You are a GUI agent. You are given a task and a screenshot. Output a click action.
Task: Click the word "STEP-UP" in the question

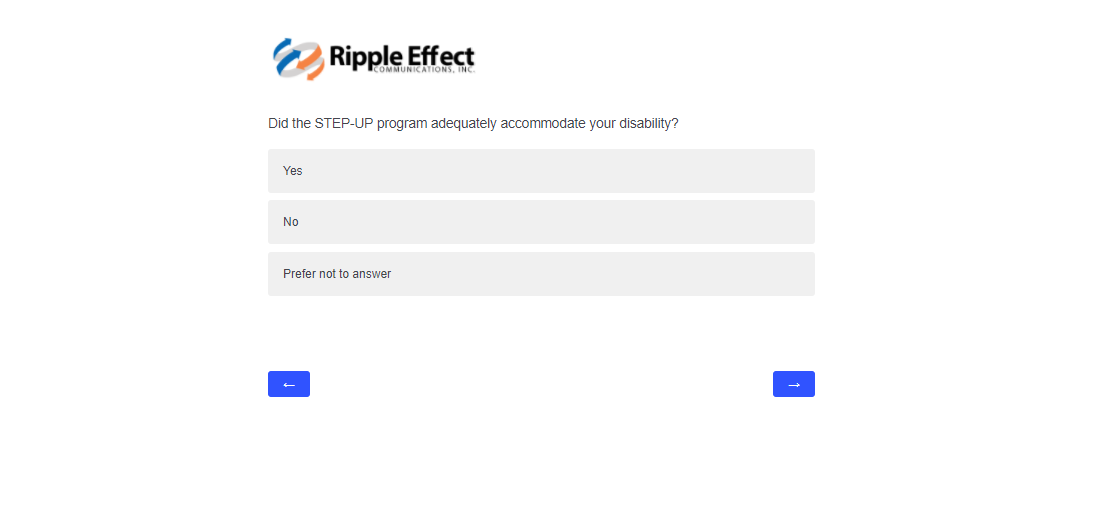point(343,124)
